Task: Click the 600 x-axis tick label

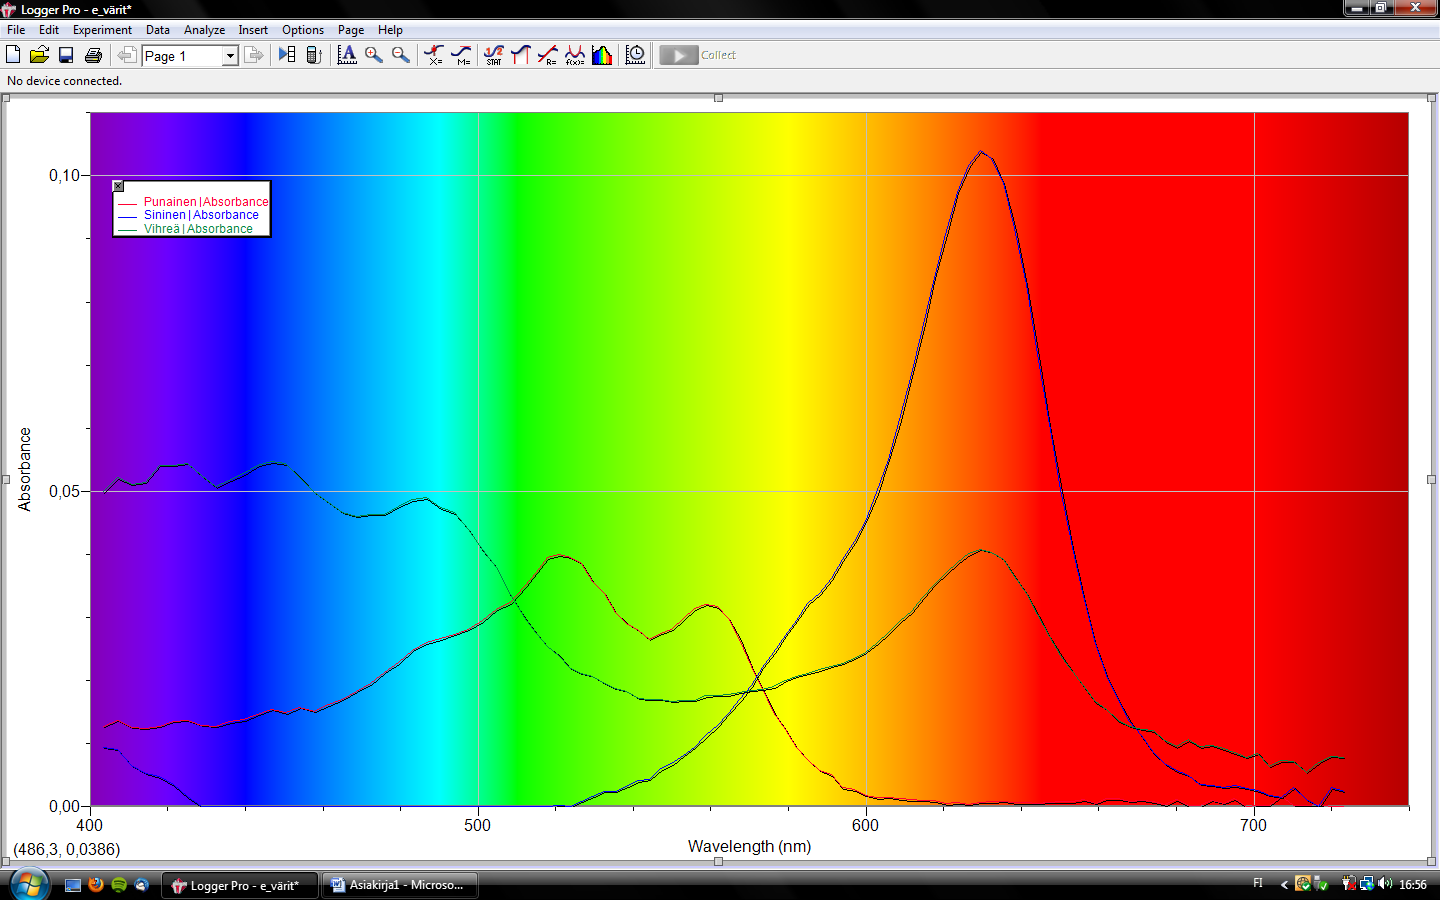Action: point(866,825)
